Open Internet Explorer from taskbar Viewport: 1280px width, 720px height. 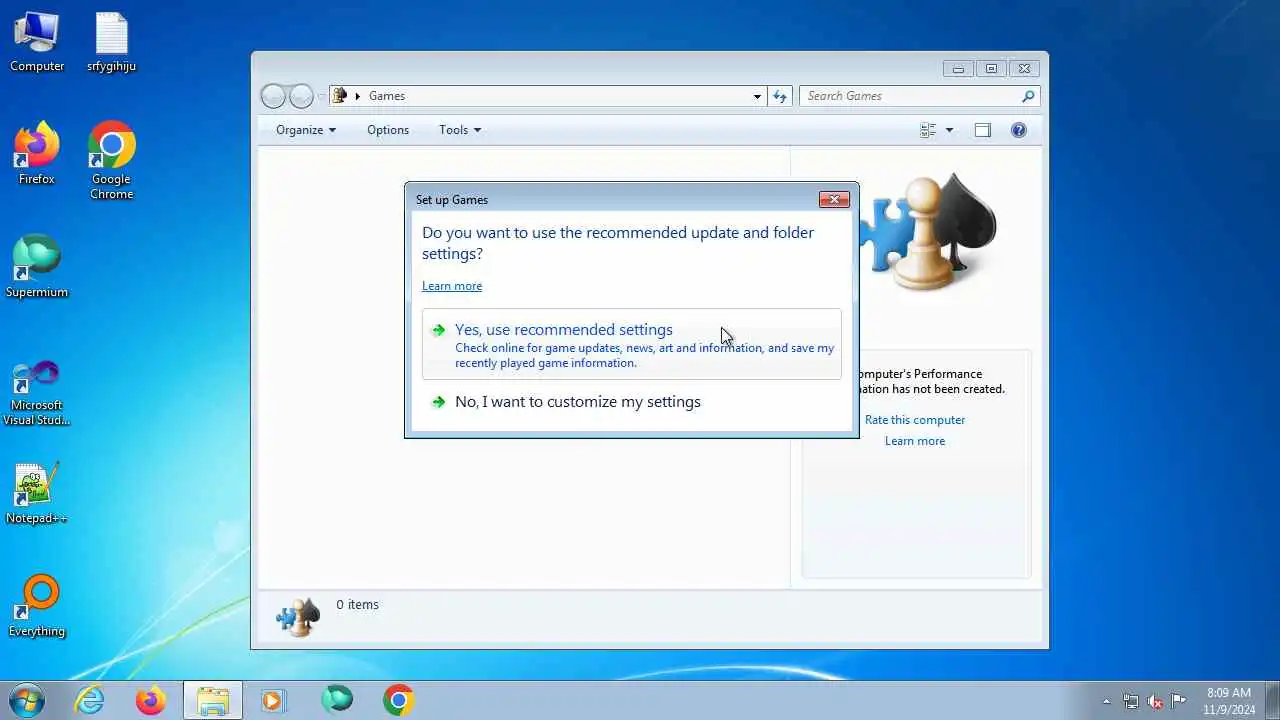90,700
